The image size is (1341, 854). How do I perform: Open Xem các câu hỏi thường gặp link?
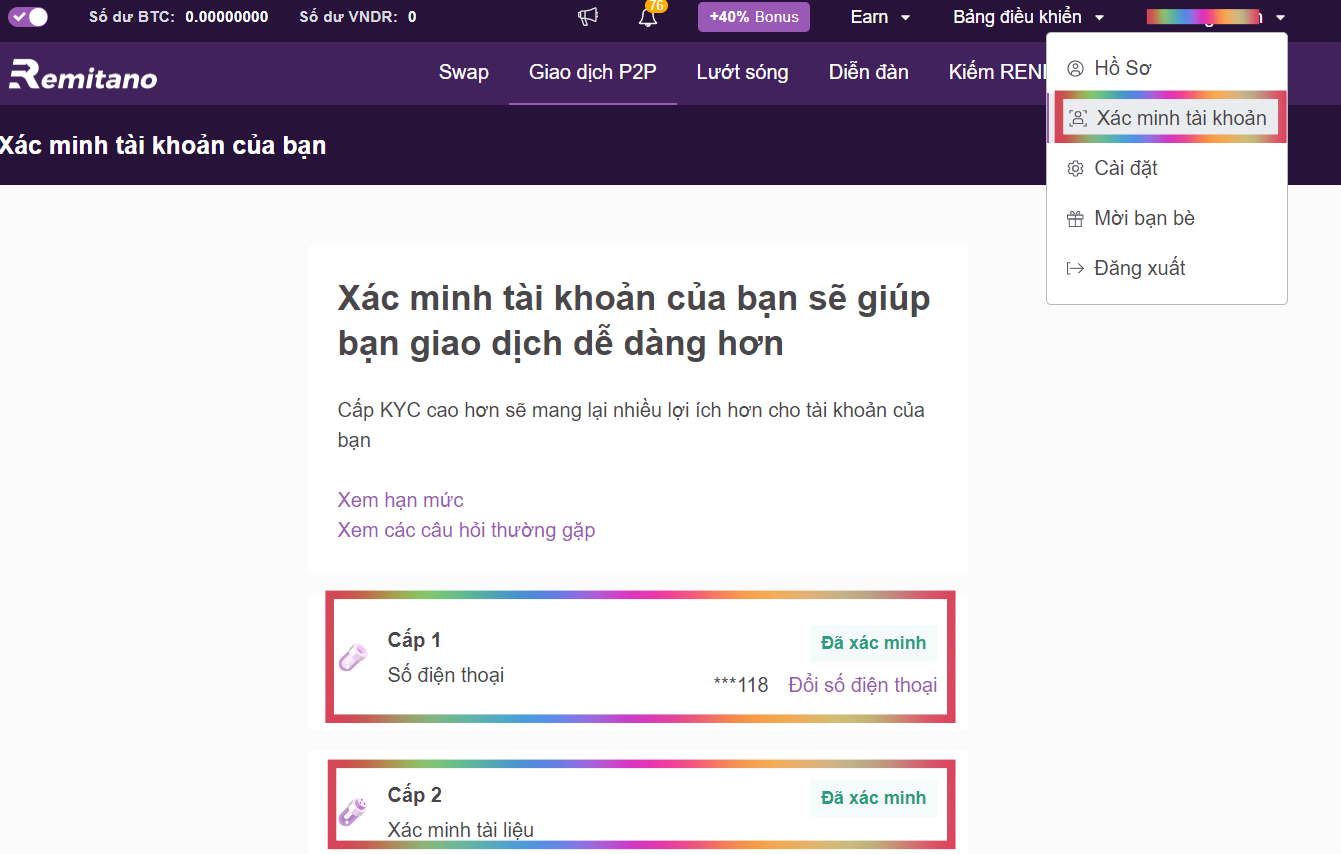(x=466, y=530)
